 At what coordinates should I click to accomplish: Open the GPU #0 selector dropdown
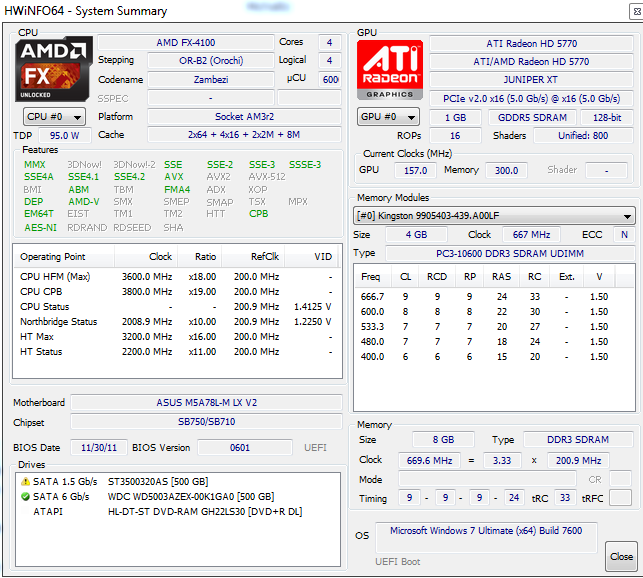click(388, 117)
